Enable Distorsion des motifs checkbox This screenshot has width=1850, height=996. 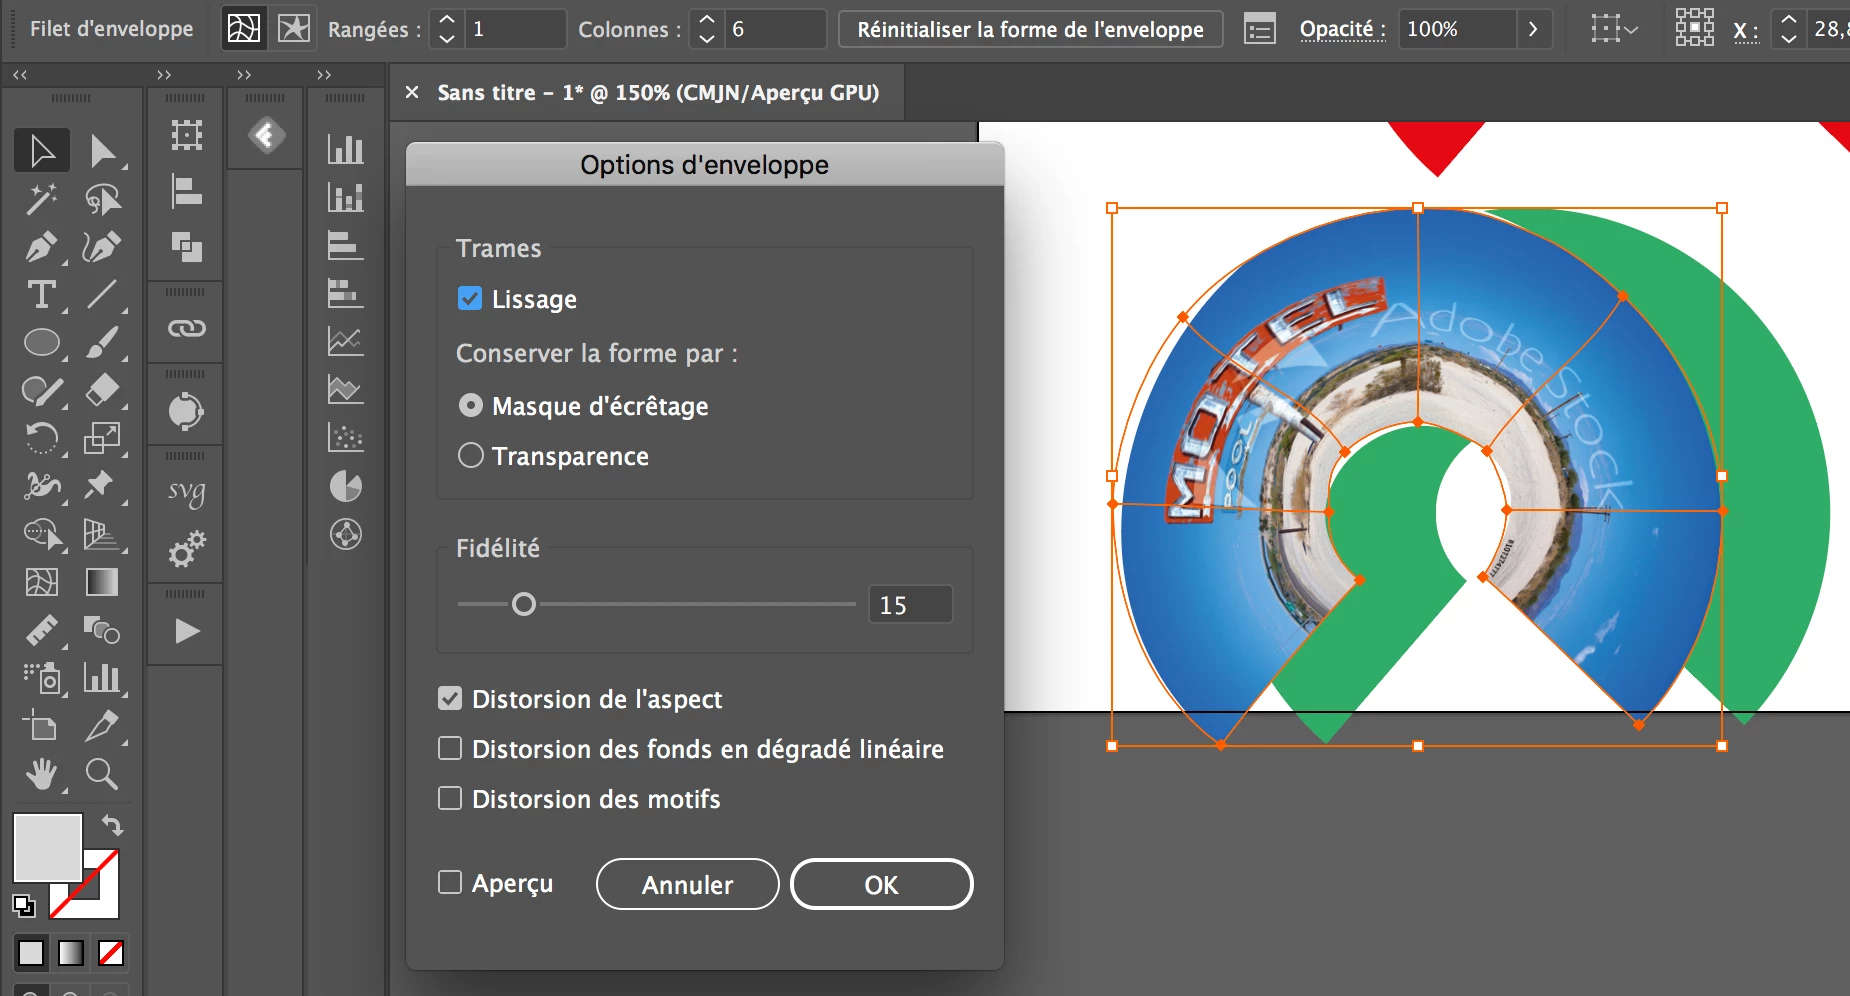pyautogui.click(x=450, y=798)
